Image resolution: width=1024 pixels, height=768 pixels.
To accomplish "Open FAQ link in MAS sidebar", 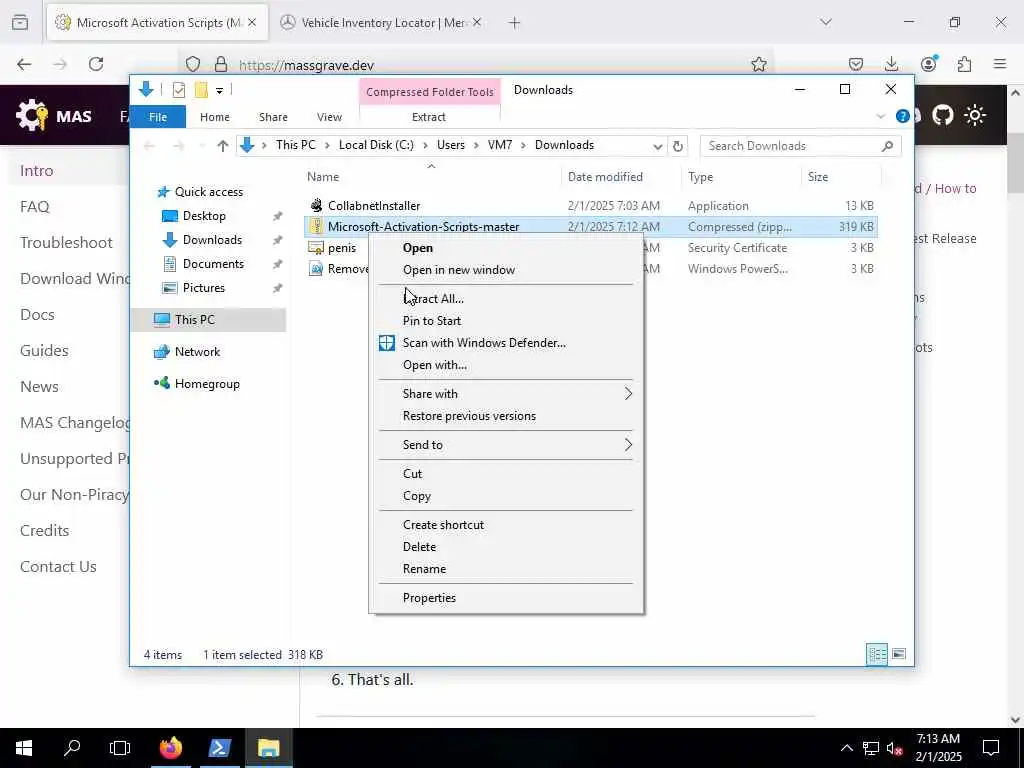I will click(35, 206).
